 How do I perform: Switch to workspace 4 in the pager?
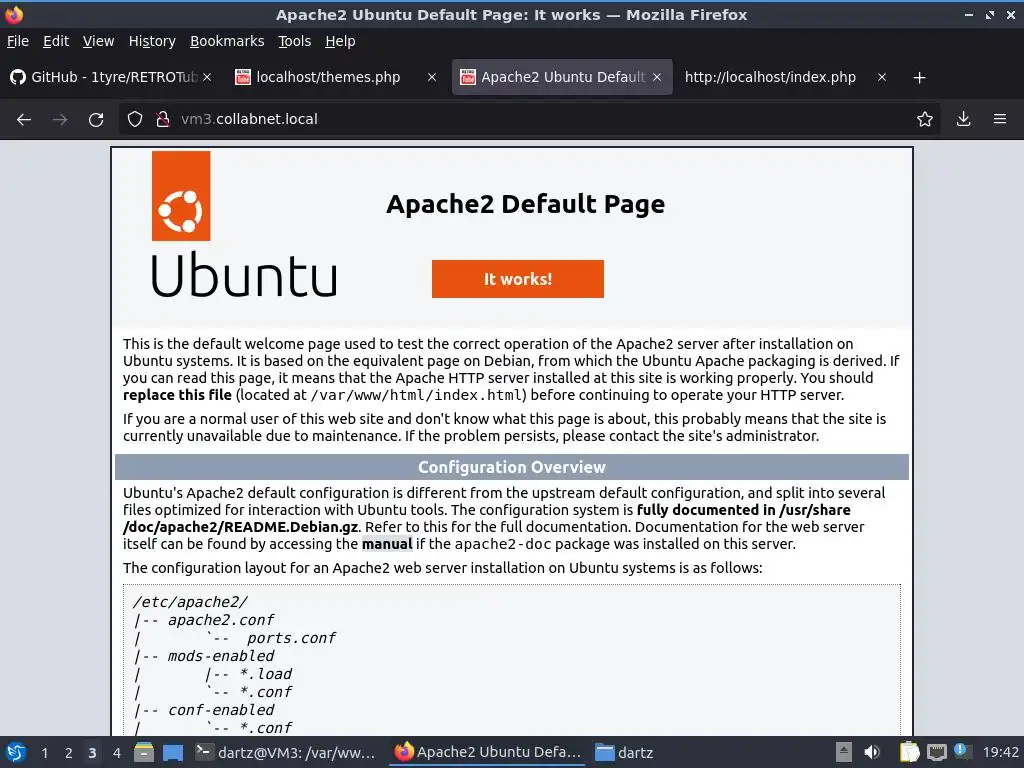click(x=116, y=753)
